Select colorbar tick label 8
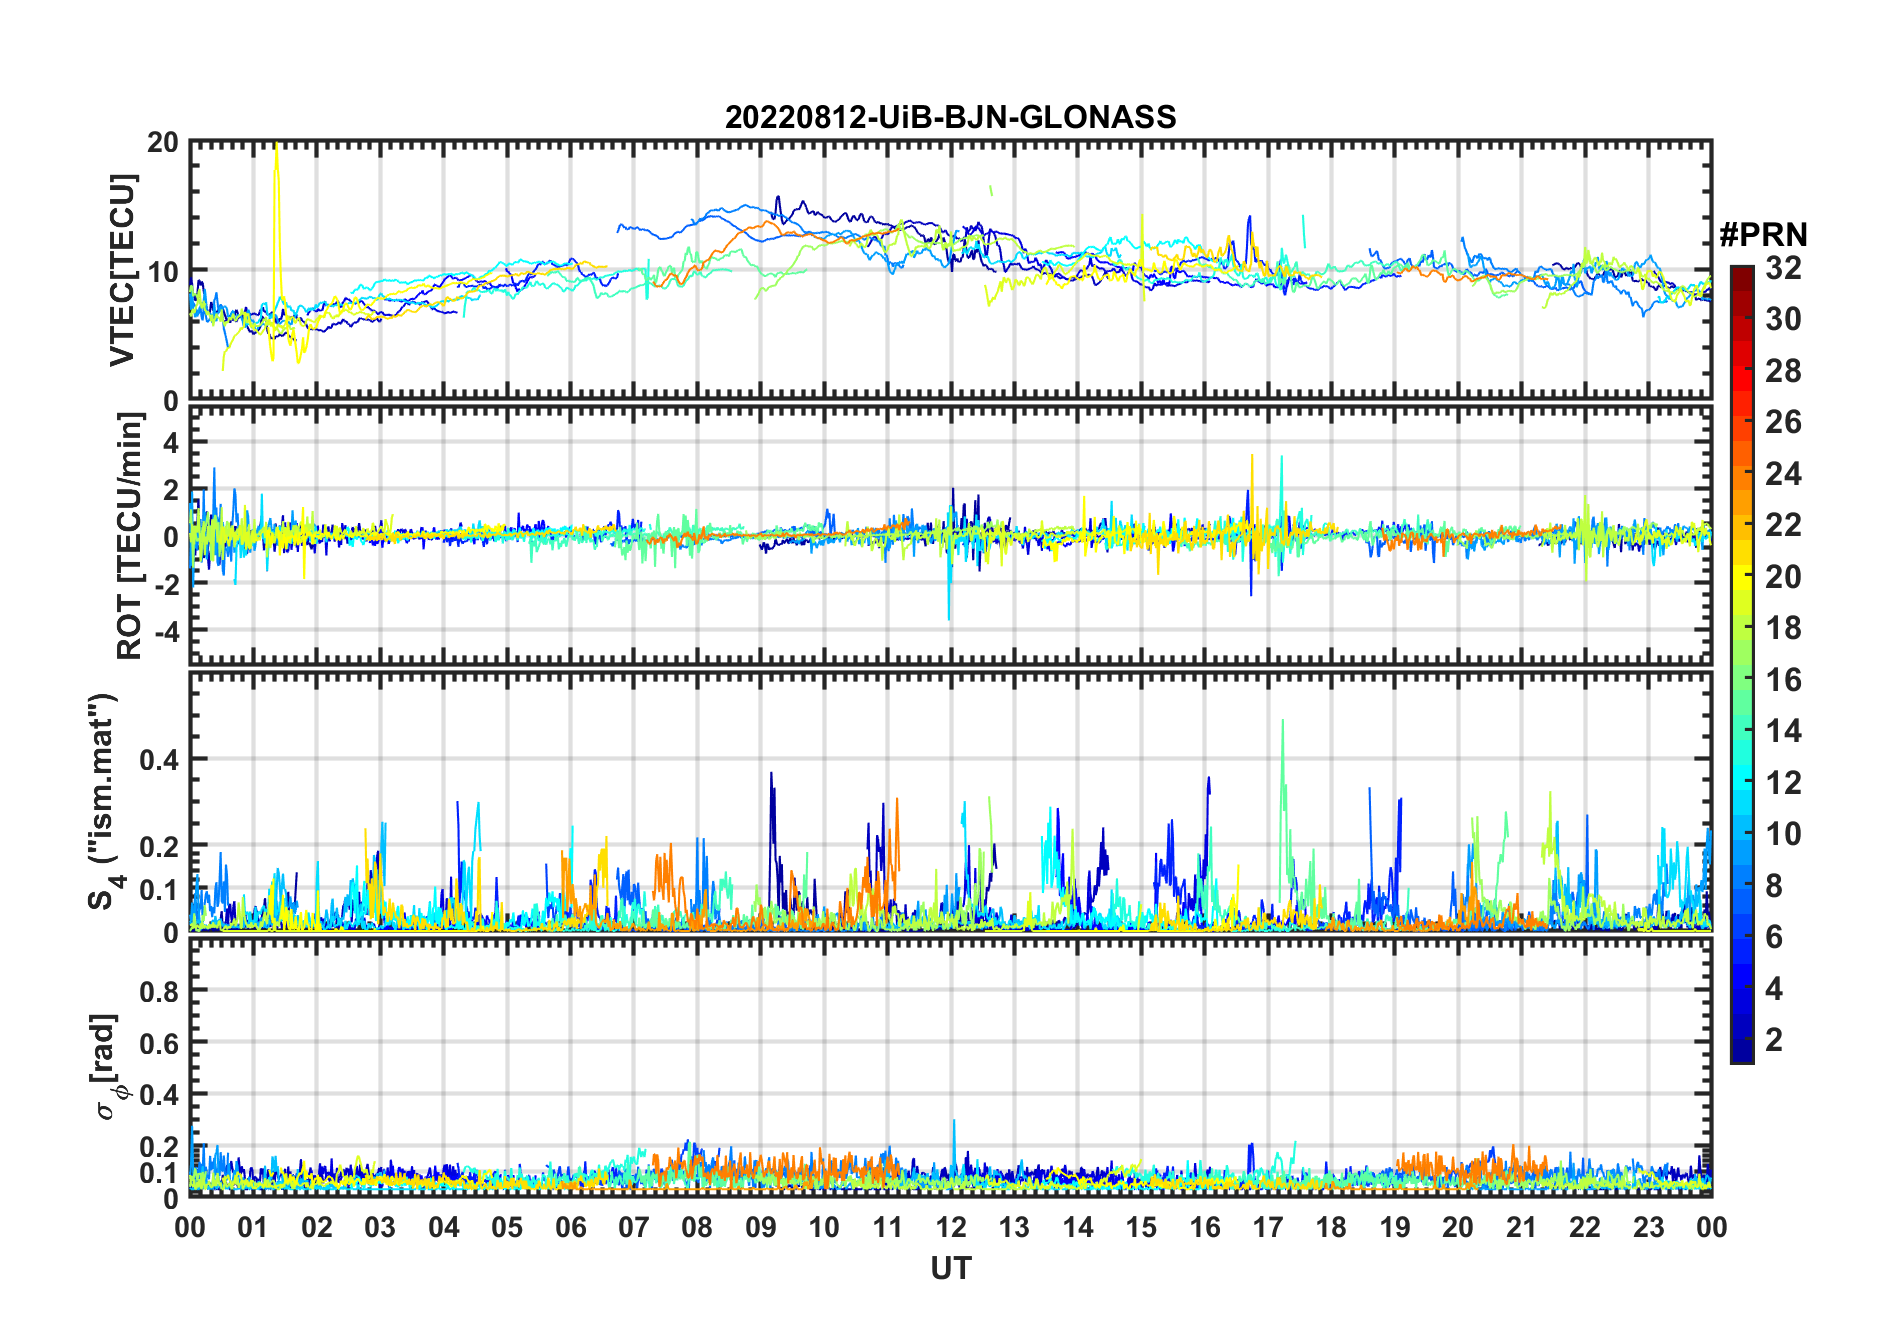This screenshot has height=1330, width=1902. pos(1774,886)
